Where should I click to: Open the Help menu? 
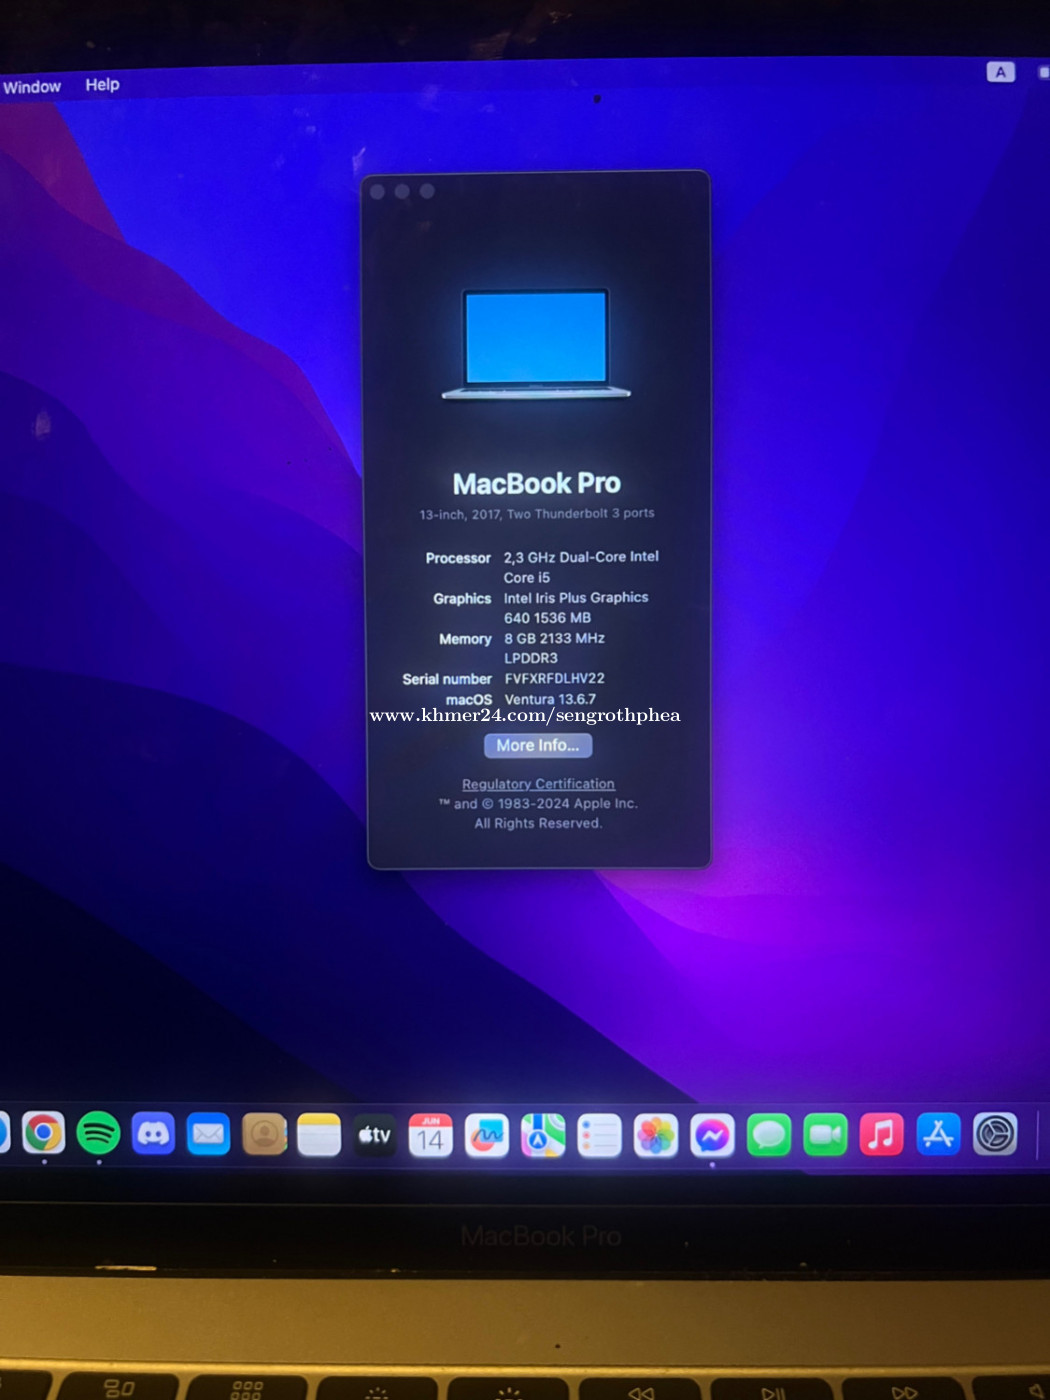pyautogui.click(x=102, y=85)
